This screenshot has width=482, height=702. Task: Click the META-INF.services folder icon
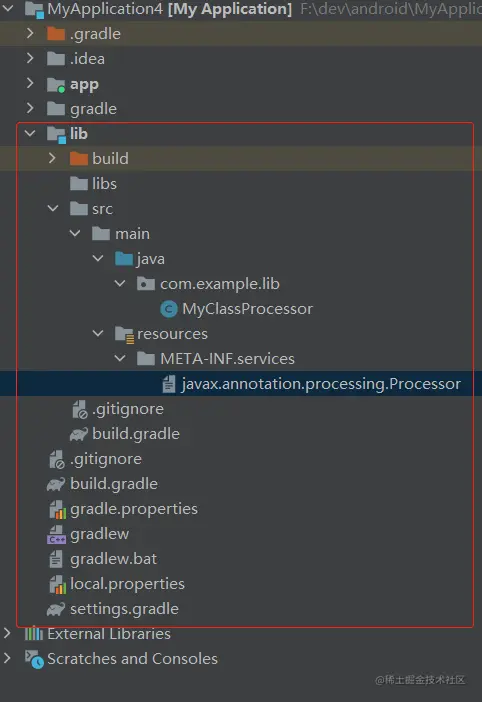tap(146, 359)
